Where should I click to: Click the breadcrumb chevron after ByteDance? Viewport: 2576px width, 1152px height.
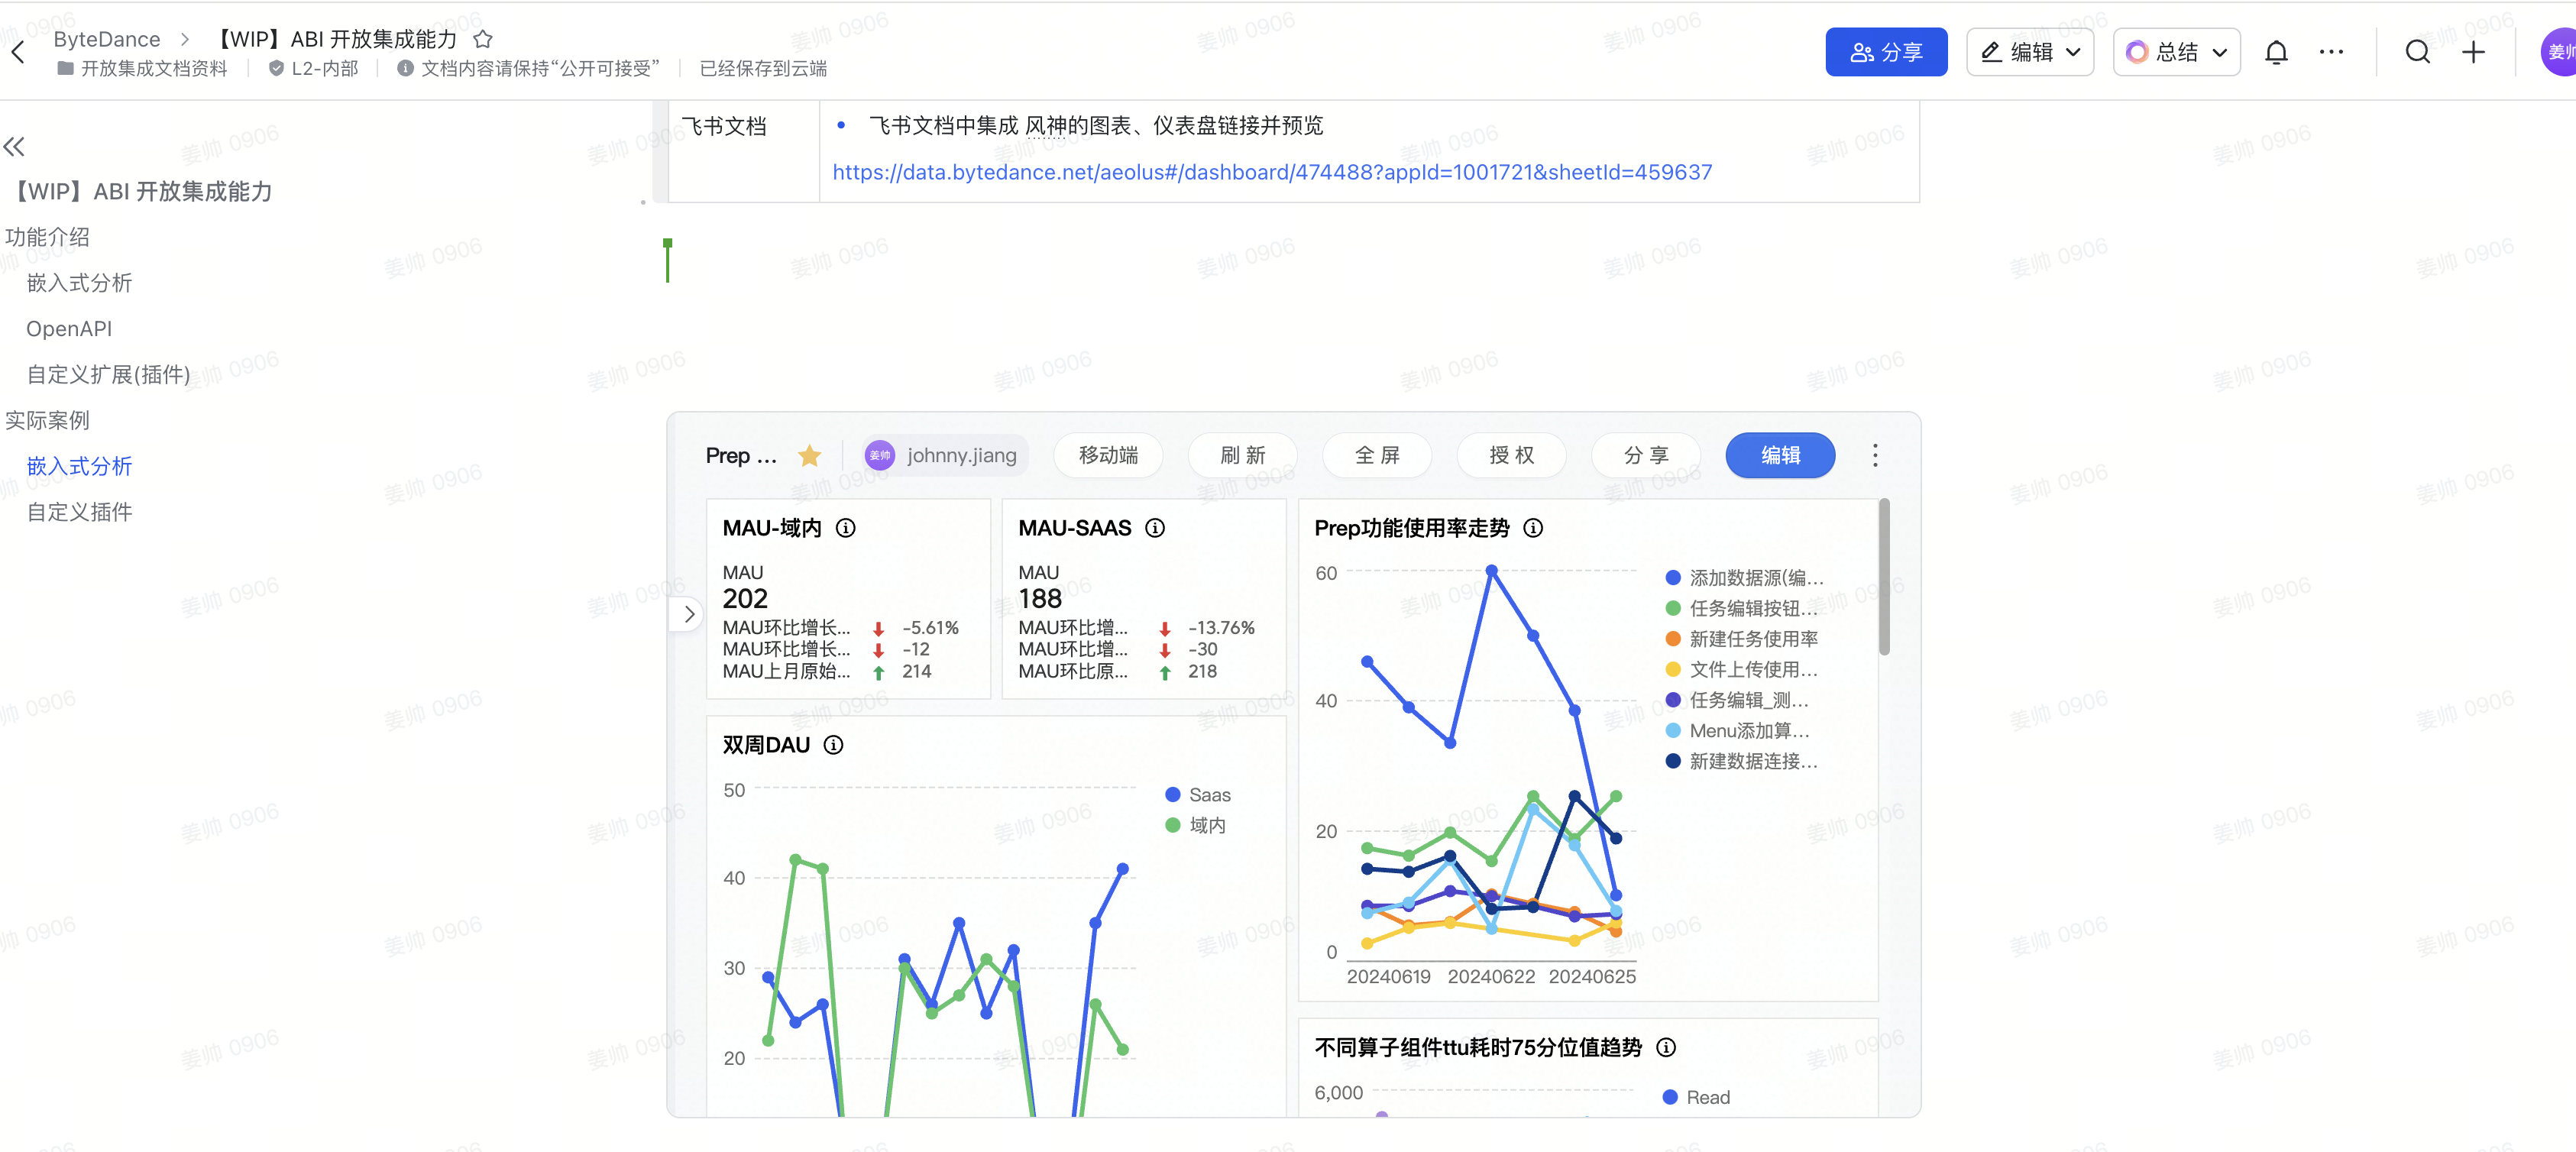point(185,39)
